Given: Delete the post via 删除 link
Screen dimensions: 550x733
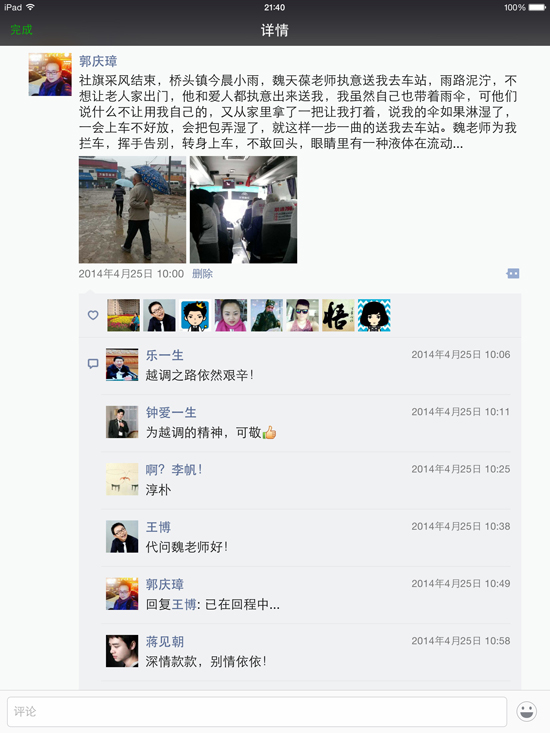Looking at the screenshot, I should pyautogui.click(x=202, y=273).
